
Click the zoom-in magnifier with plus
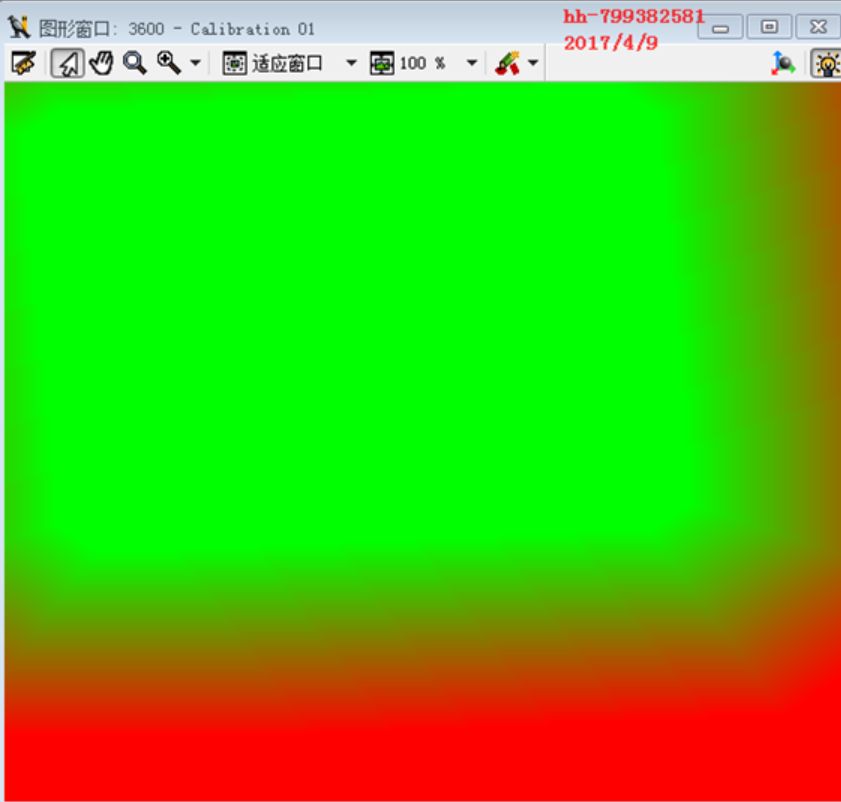[x=168, y=63]
